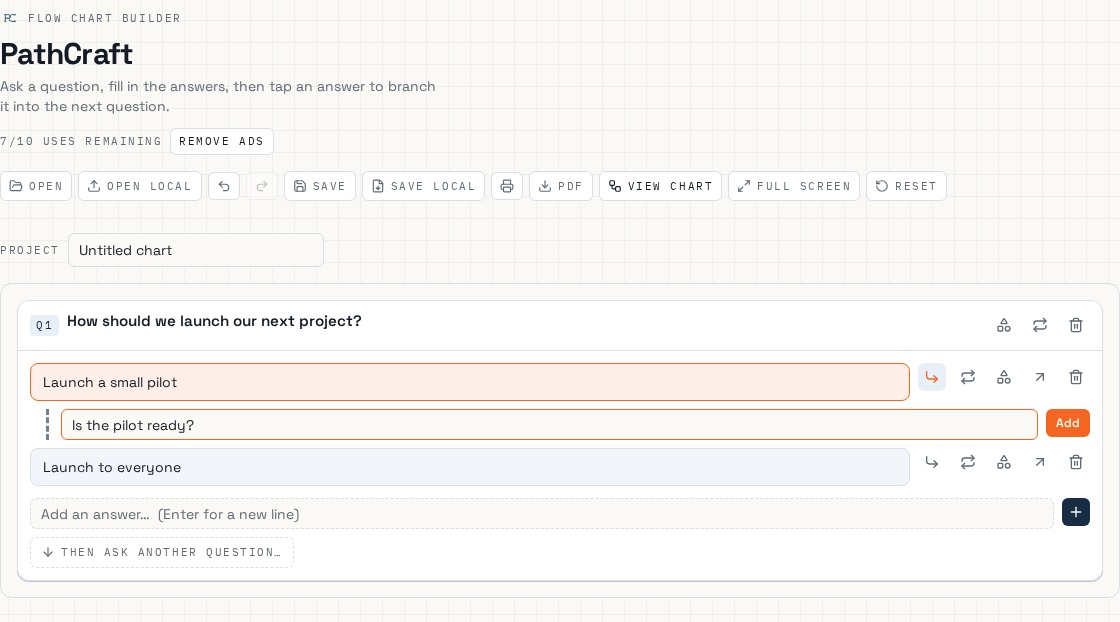The width and height of the screenshot is (1120, 622).
Task: Undo the last action
Action: pos(224,186)
